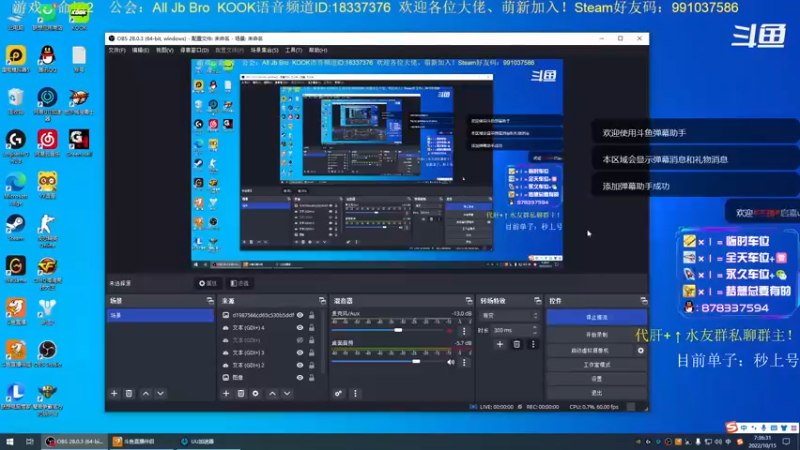Pop out the Audio Mixer dock panel
800x450 pixels.
pyautogui.click(x=468, y=301)
